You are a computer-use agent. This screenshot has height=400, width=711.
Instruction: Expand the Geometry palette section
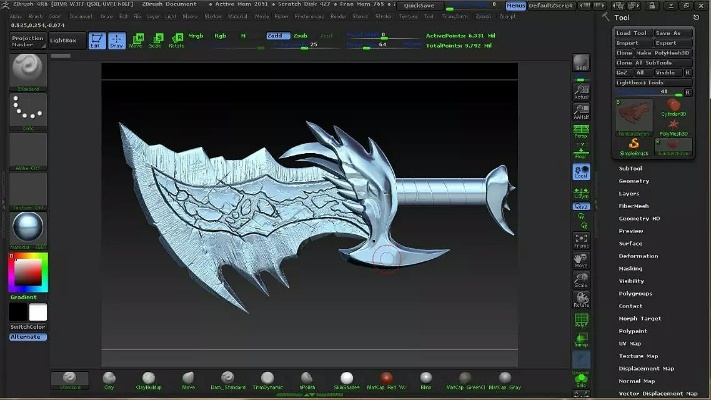(x=634, y=181)
